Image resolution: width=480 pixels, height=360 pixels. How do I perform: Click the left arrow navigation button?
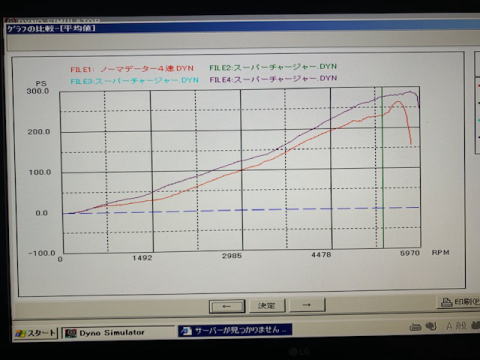227,306
